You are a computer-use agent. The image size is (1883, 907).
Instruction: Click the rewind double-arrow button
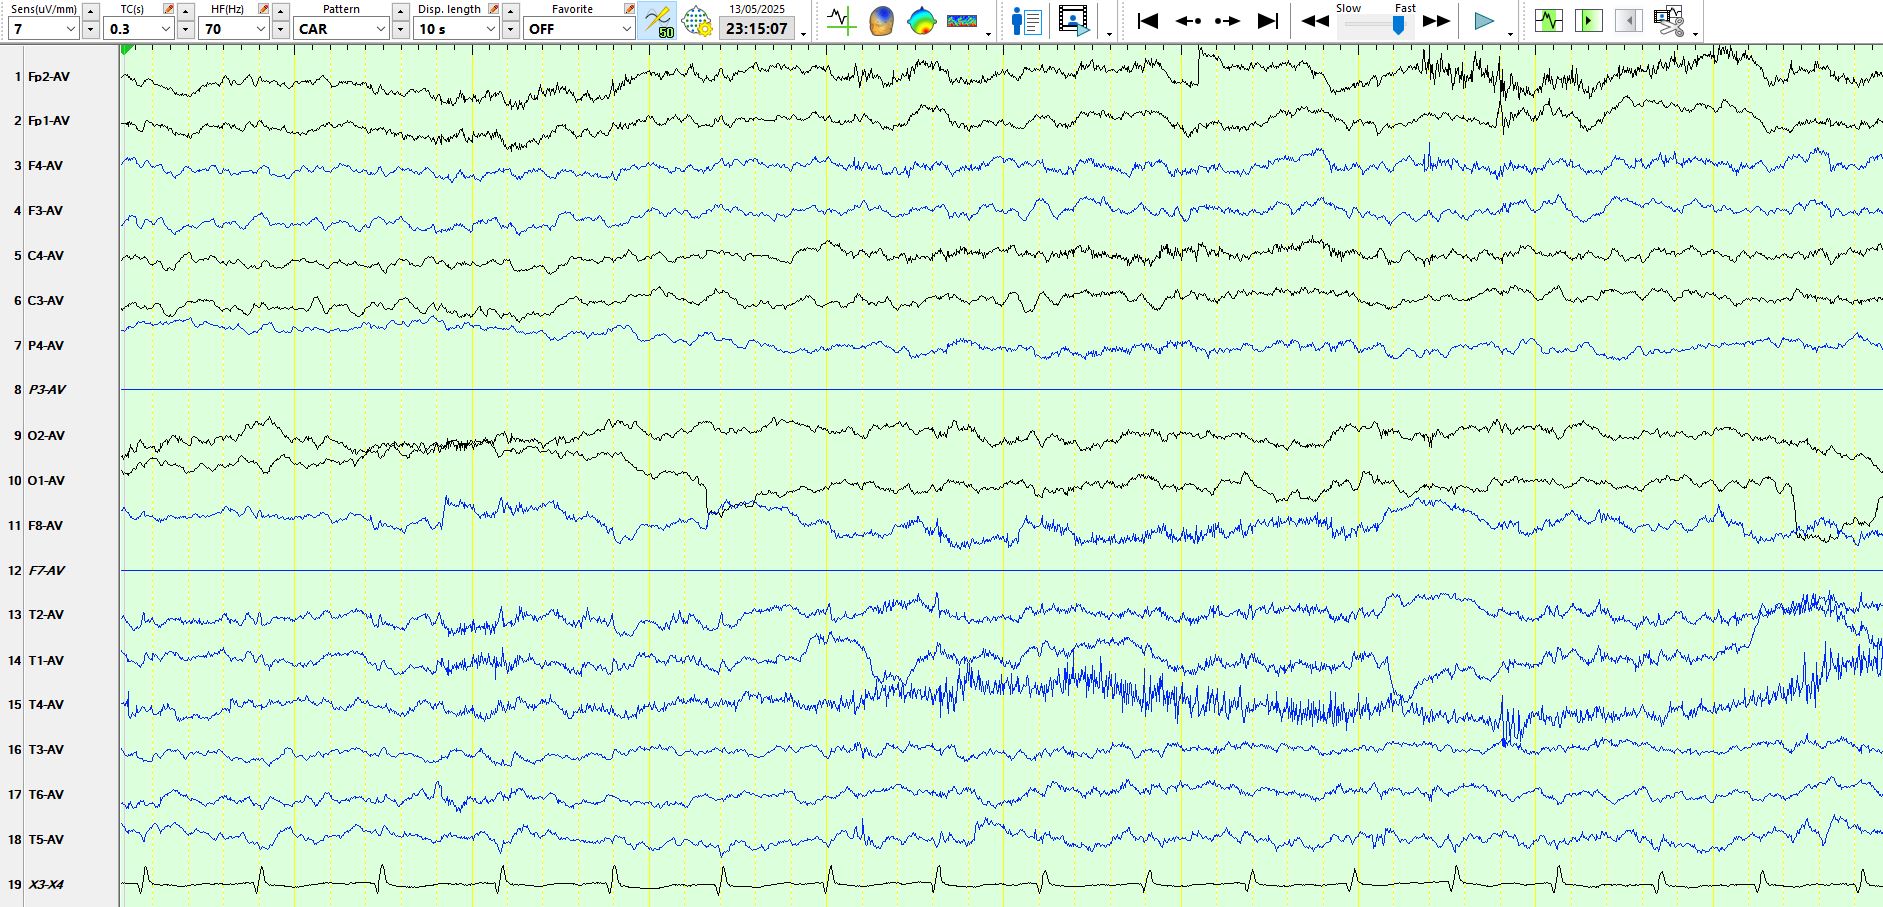[x=1315, y=21]
